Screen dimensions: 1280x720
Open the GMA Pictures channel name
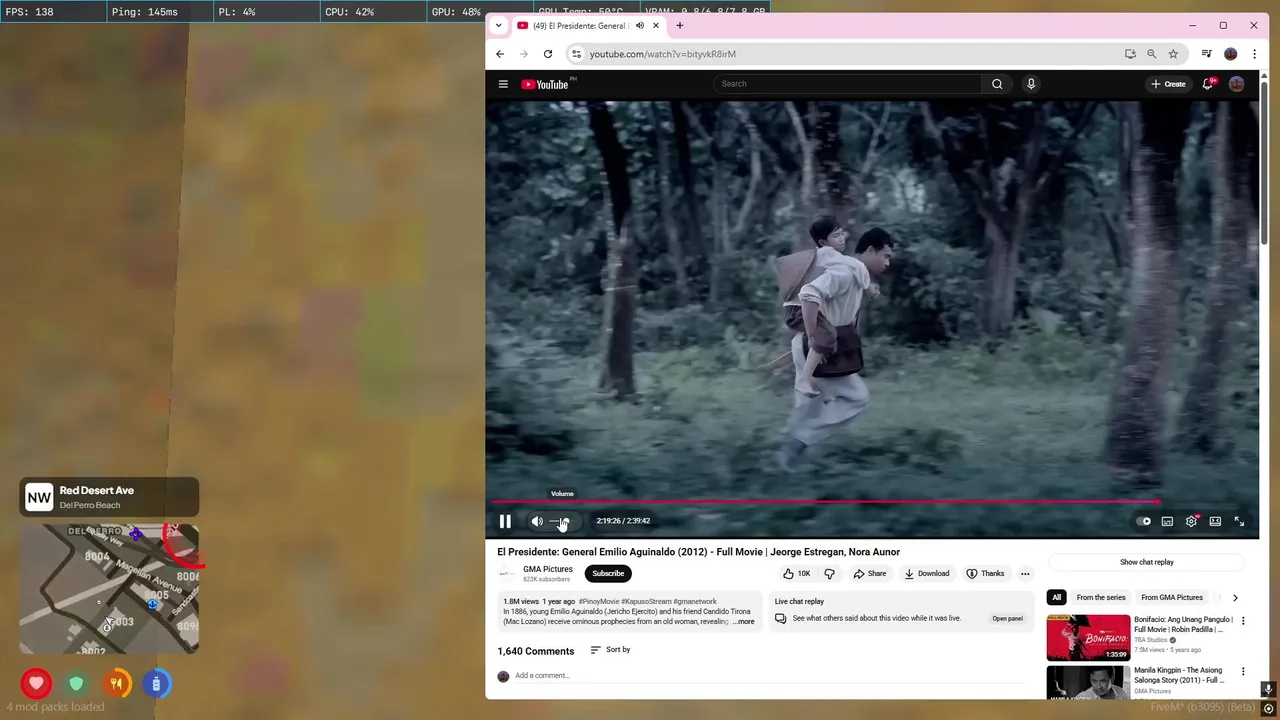[548, 569]
